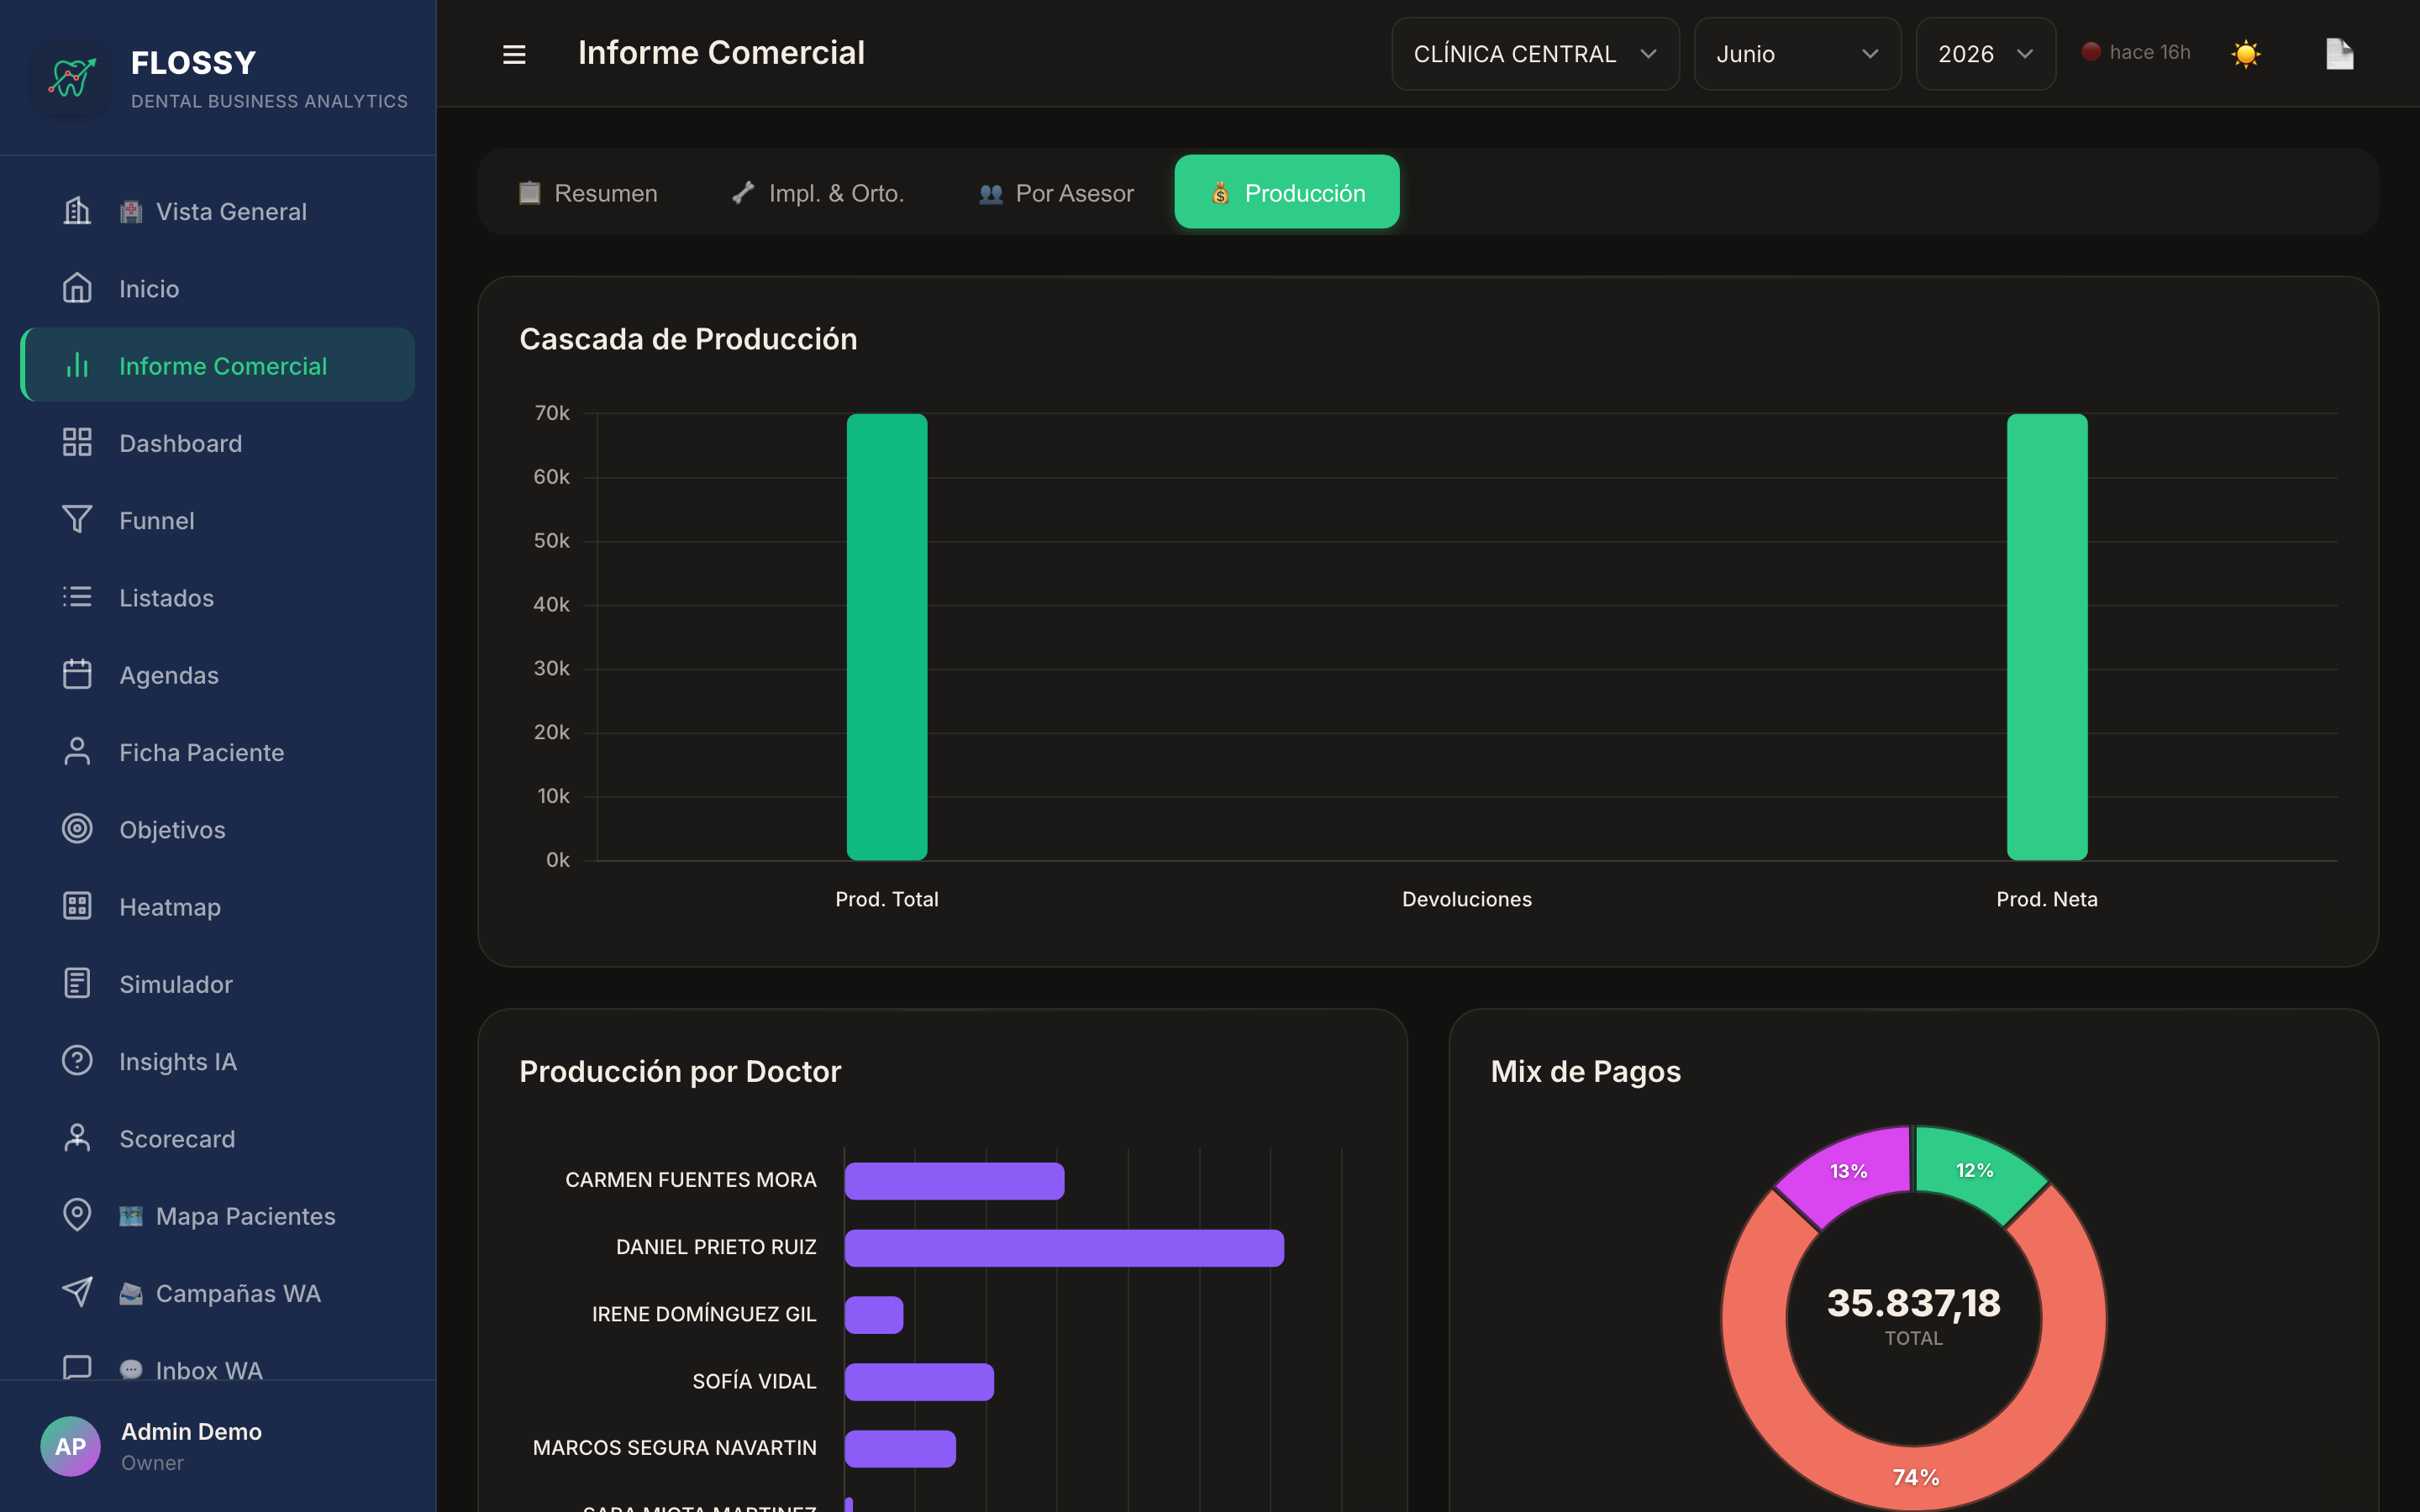
Task: Click the Heatmap grid icon
Action: click(77, 906)
